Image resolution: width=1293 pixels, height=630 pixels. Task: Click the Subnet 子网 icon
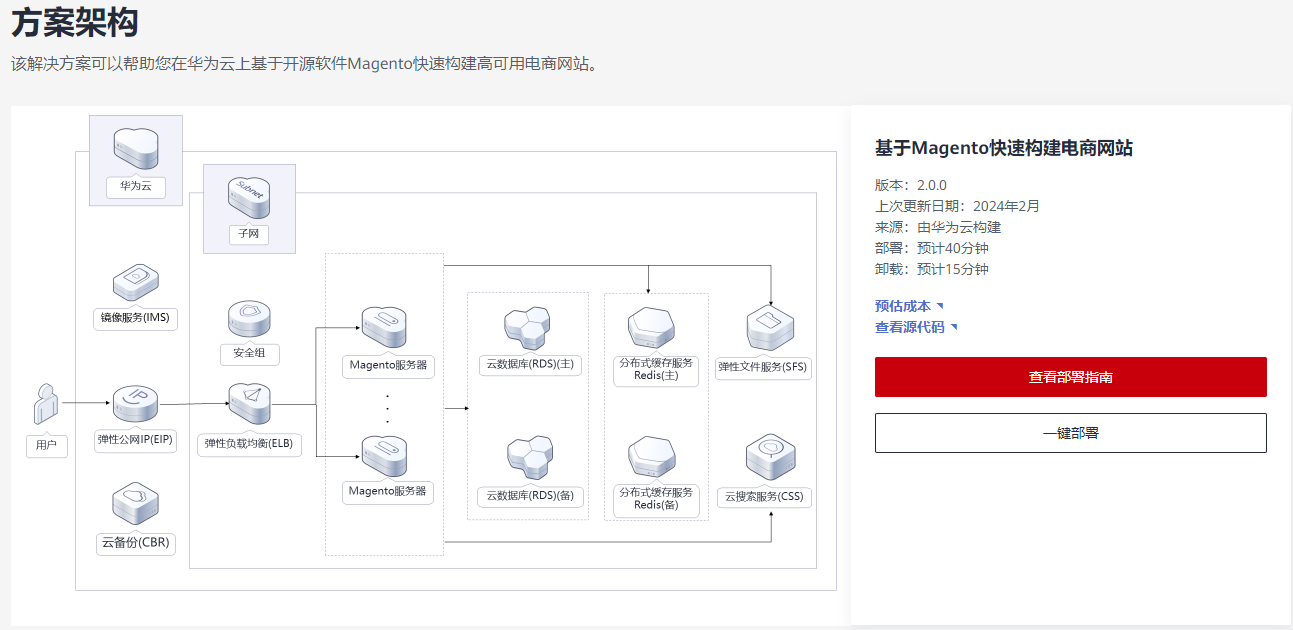pyautogui.click(x=250, y=197)
